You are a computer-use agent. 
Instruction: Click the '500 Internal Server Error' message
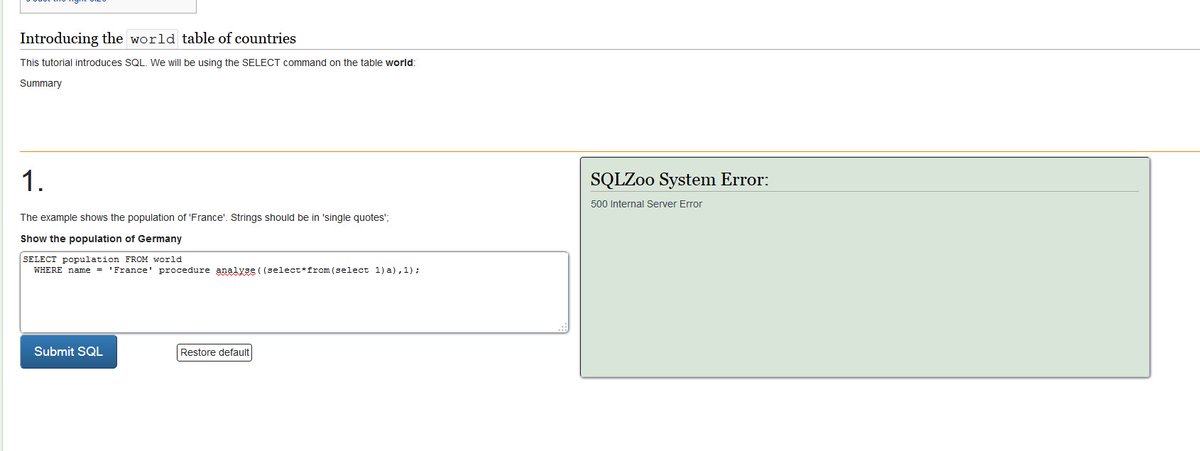coord(647,204)
